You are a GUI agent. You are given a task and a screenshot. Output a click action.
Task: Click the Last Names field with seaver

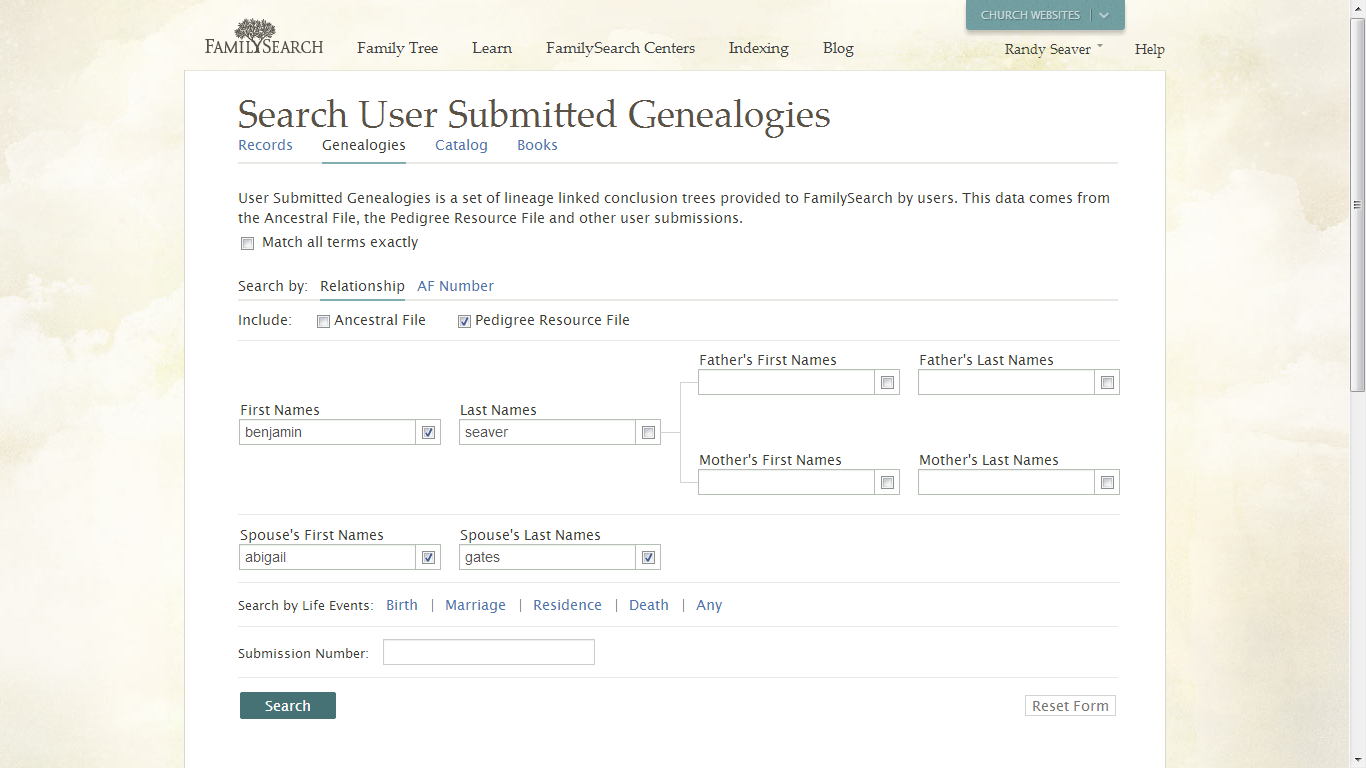pyautogui.click(x=547, y=432)
